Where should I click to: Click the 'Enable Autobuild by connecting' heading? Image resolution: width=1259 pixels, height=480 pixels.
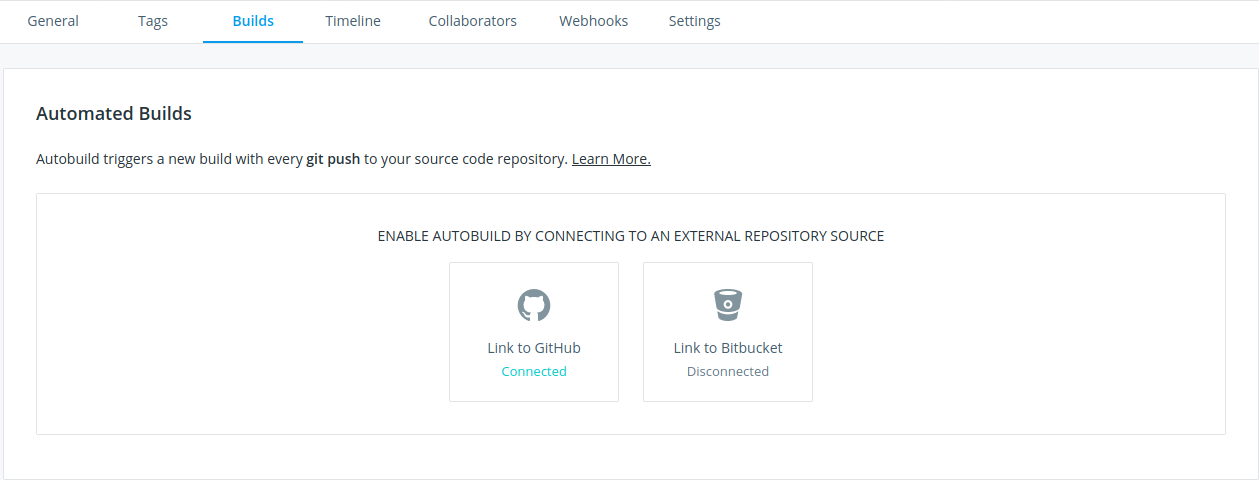click(x=631, y=236)
